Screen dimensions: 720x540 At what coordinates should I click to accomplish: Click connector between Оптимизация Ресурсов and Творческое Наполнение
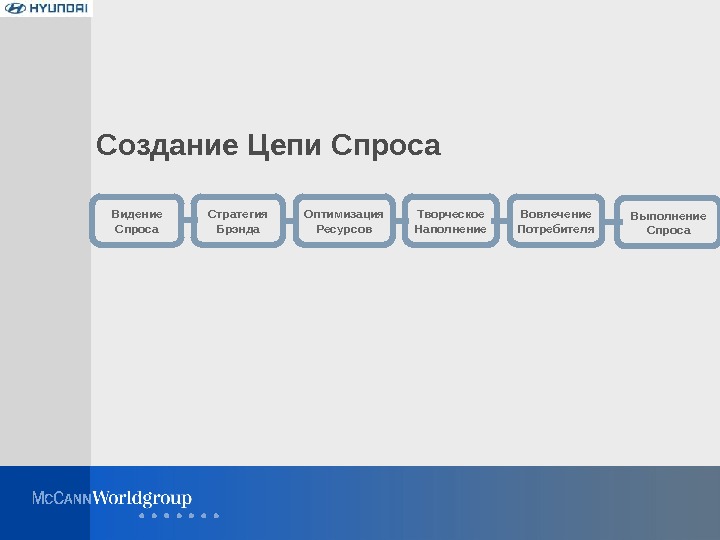(399, 221)
